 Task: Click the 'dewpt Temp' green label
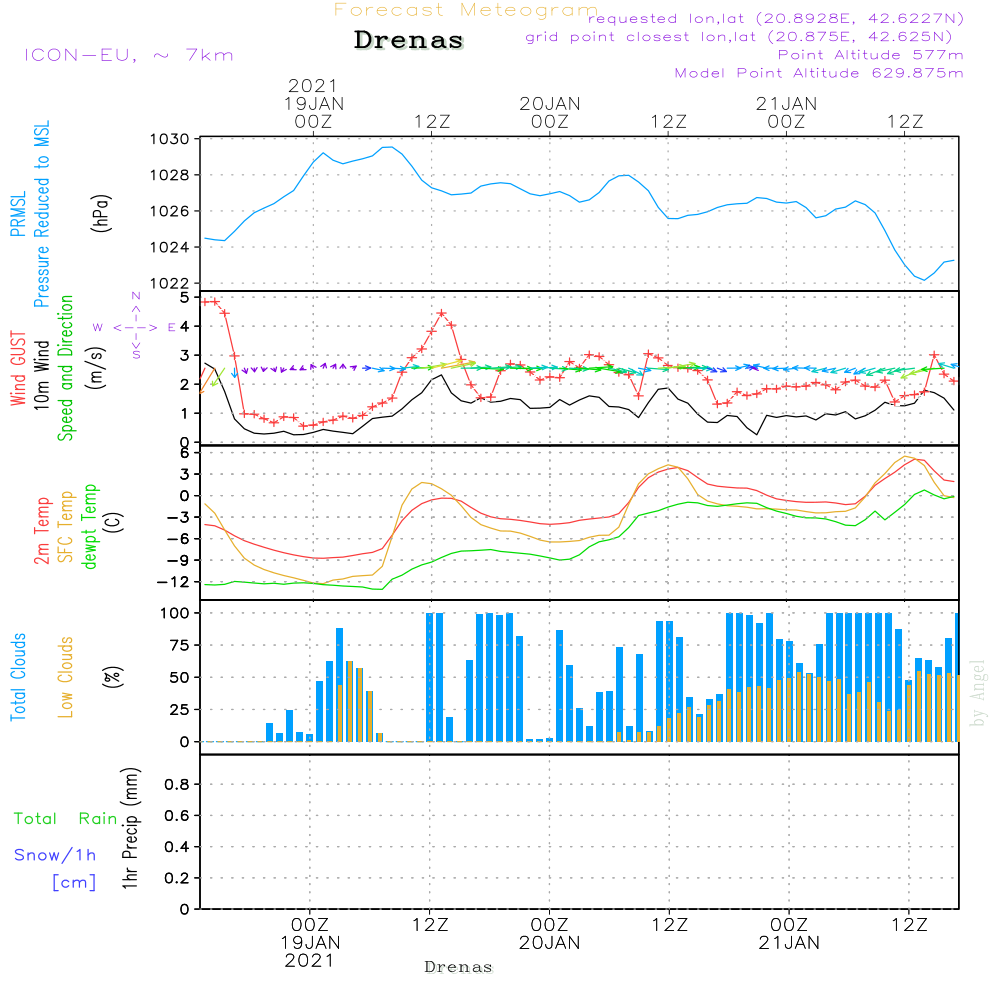tap(89, 526)
